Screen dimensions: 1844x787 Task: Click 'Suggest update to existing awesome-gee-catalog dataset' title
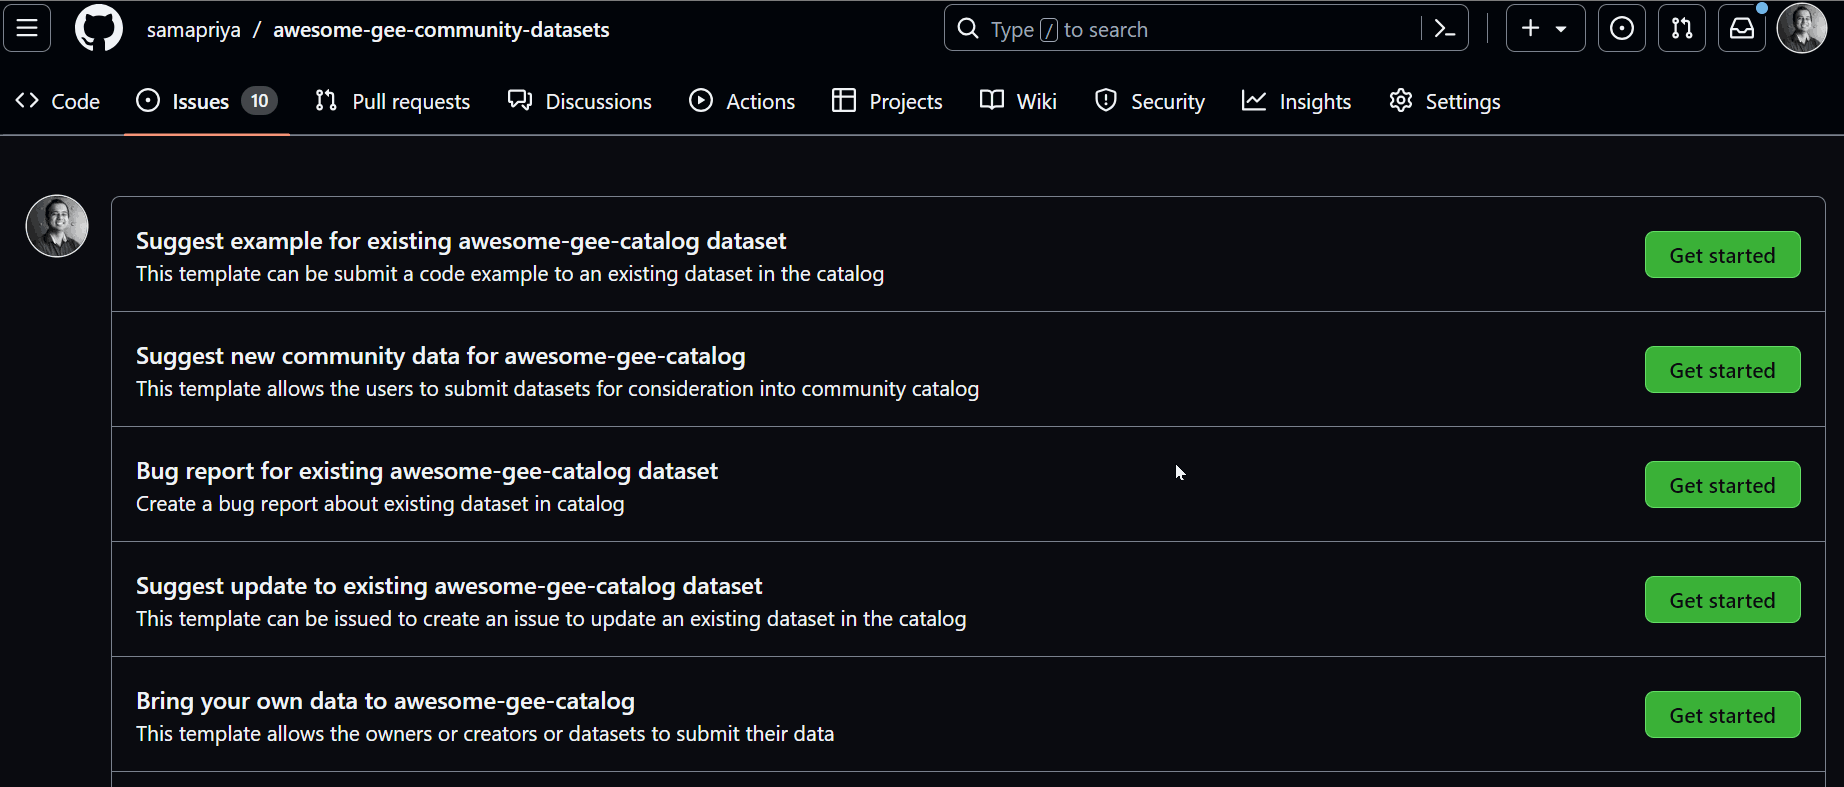(449, 586)
